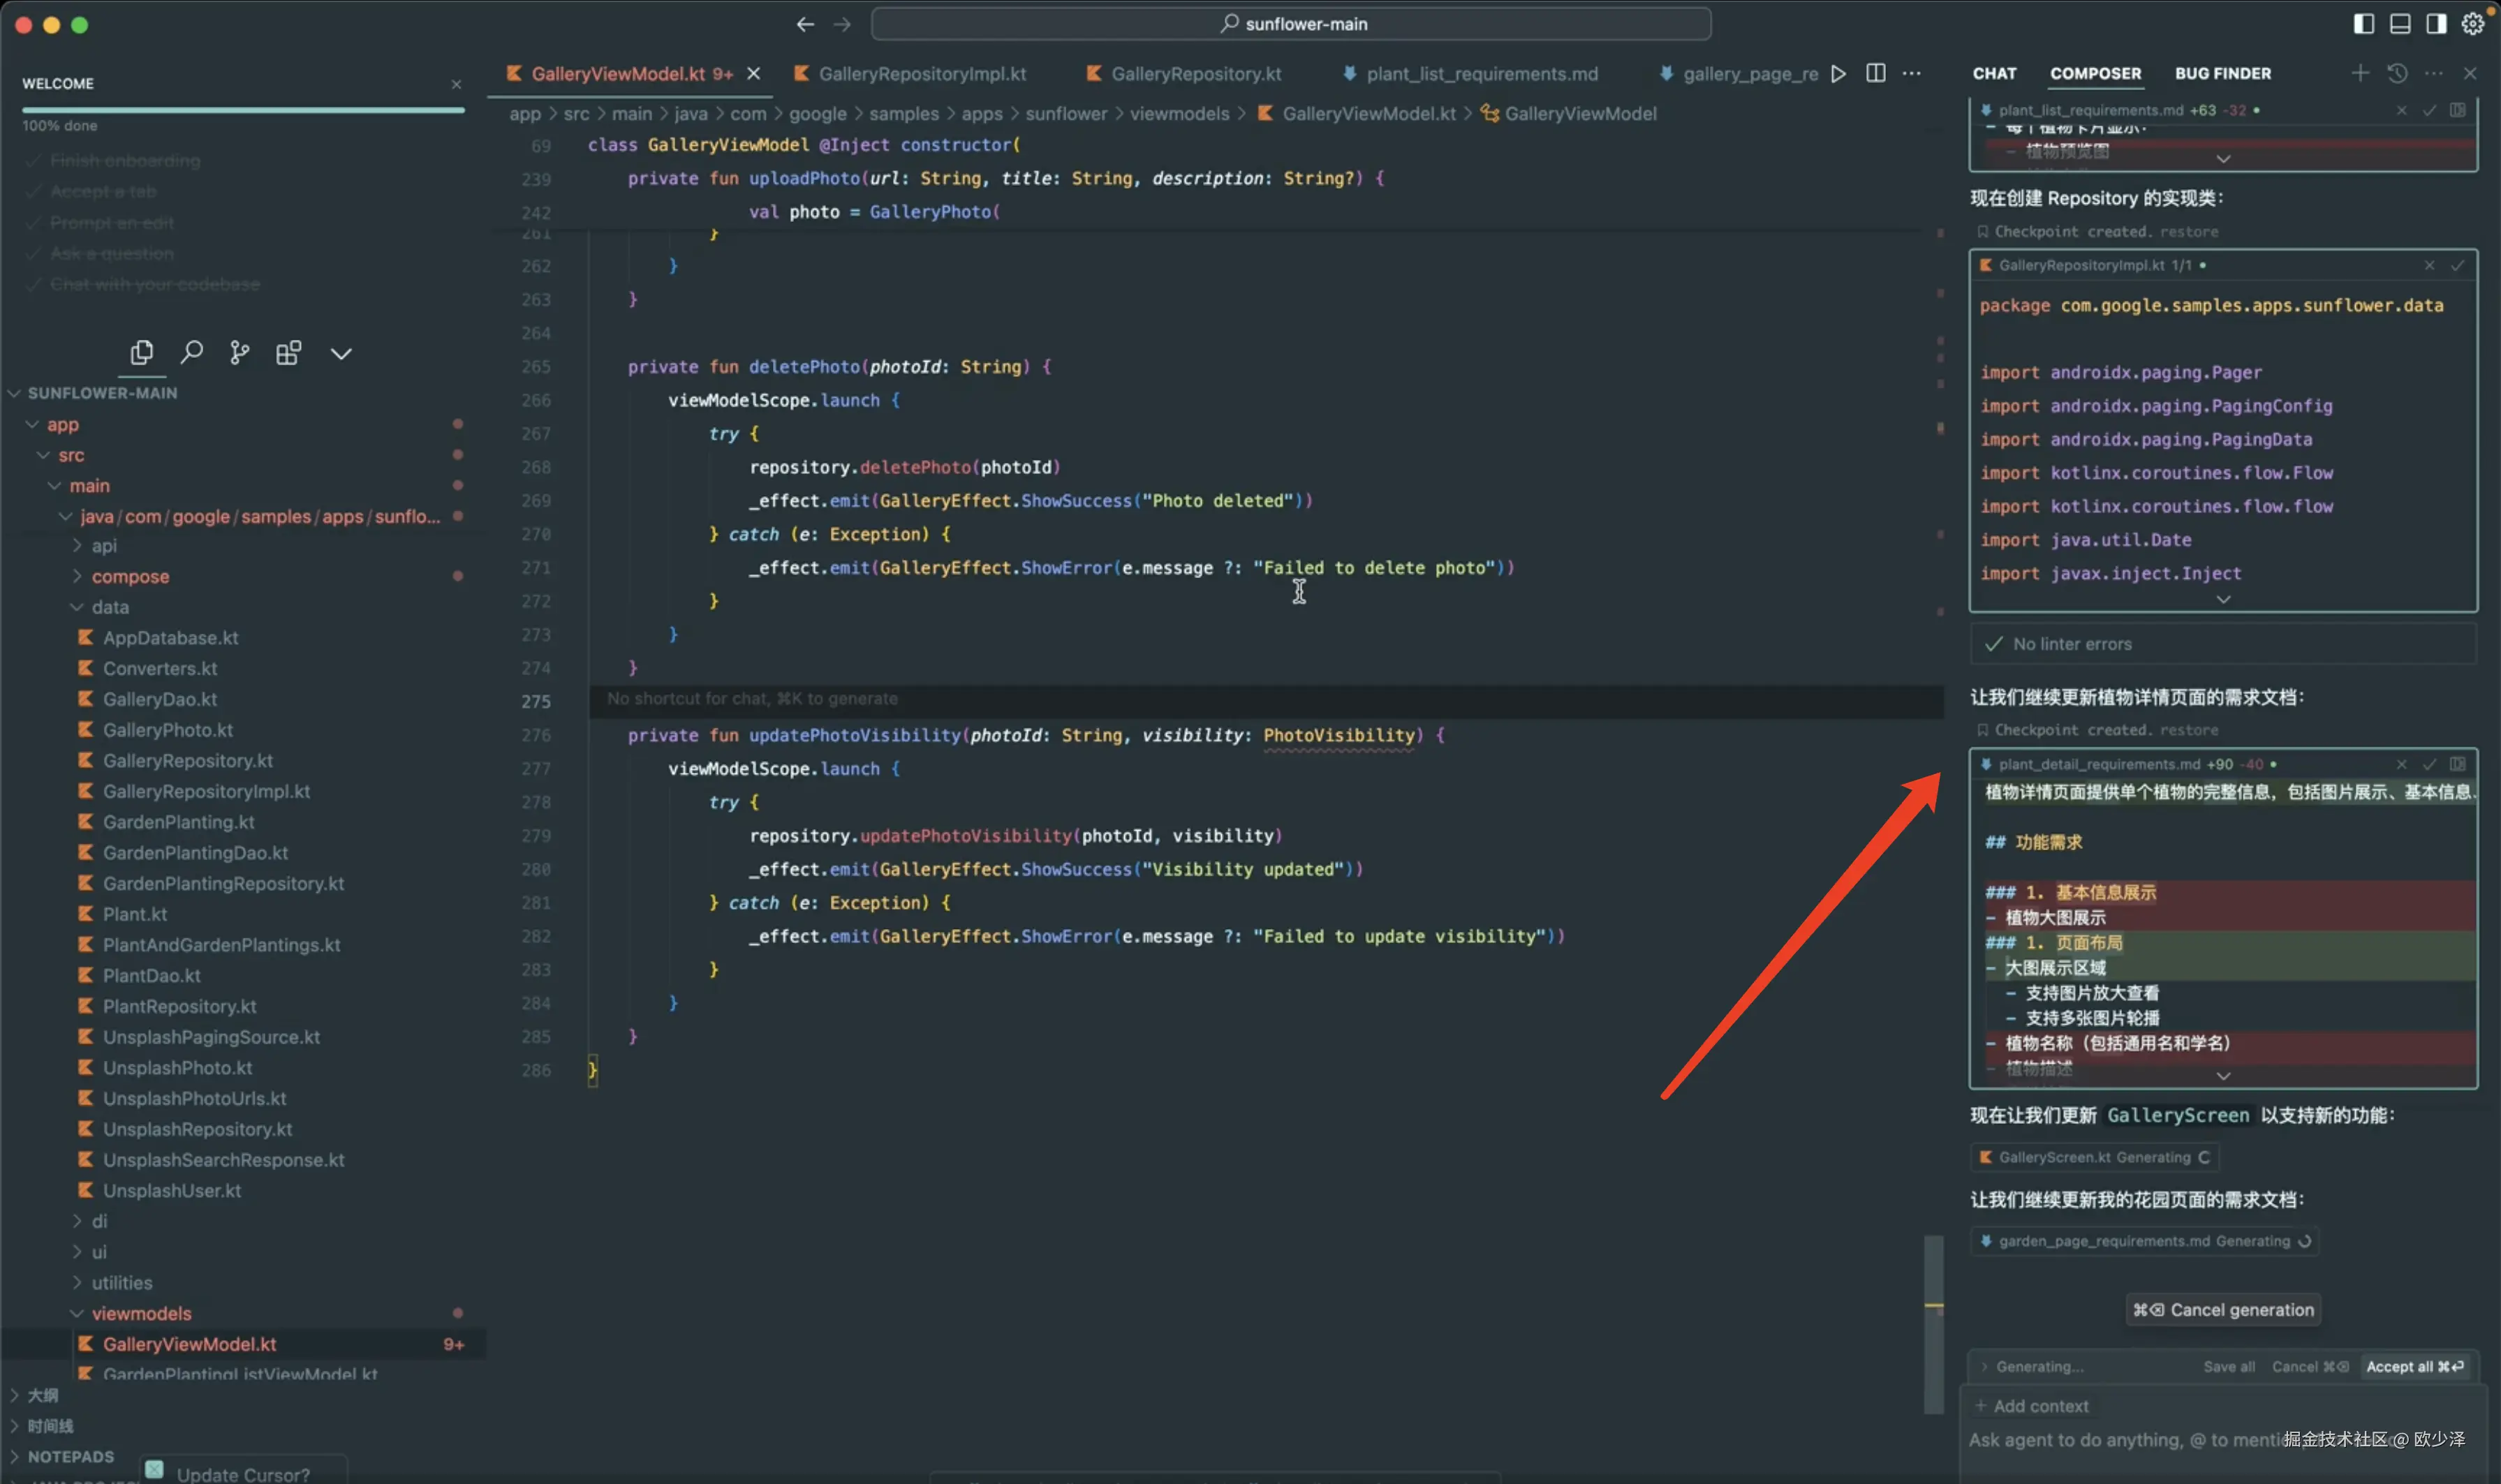Restore checkpoint above GalleryRepositoryImpl.kt block

(x=2189, y=231)
